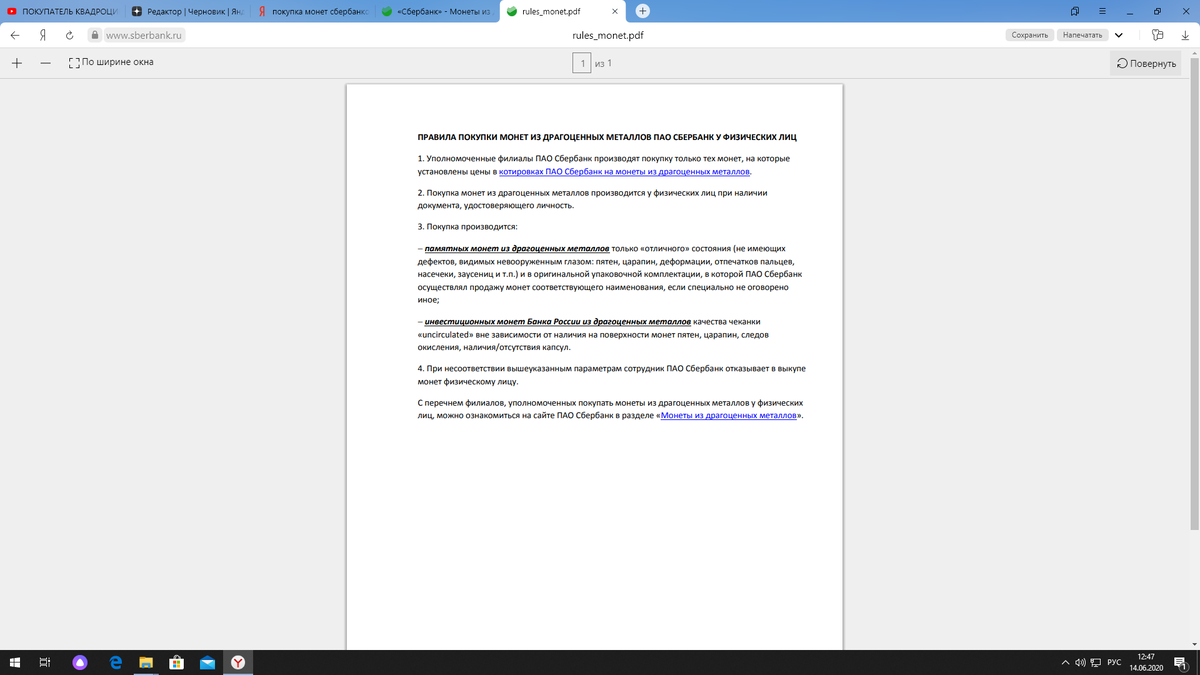The height and width of the screenshot is (675, 1200).
Task: Reload the page with the refresh icon
Action: click(68, 33)
